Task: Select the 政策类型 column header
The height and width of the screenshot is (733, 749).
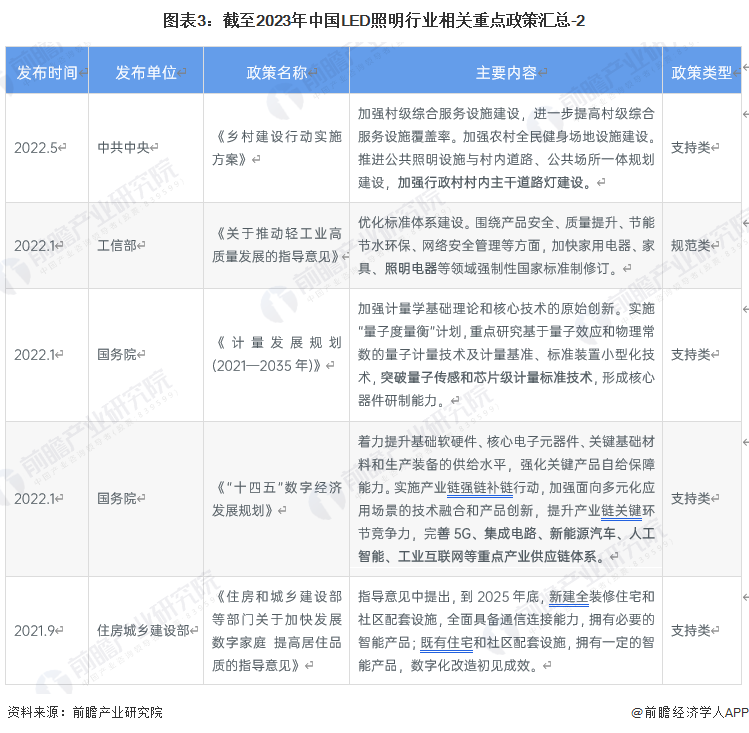Action: (701, 72)
